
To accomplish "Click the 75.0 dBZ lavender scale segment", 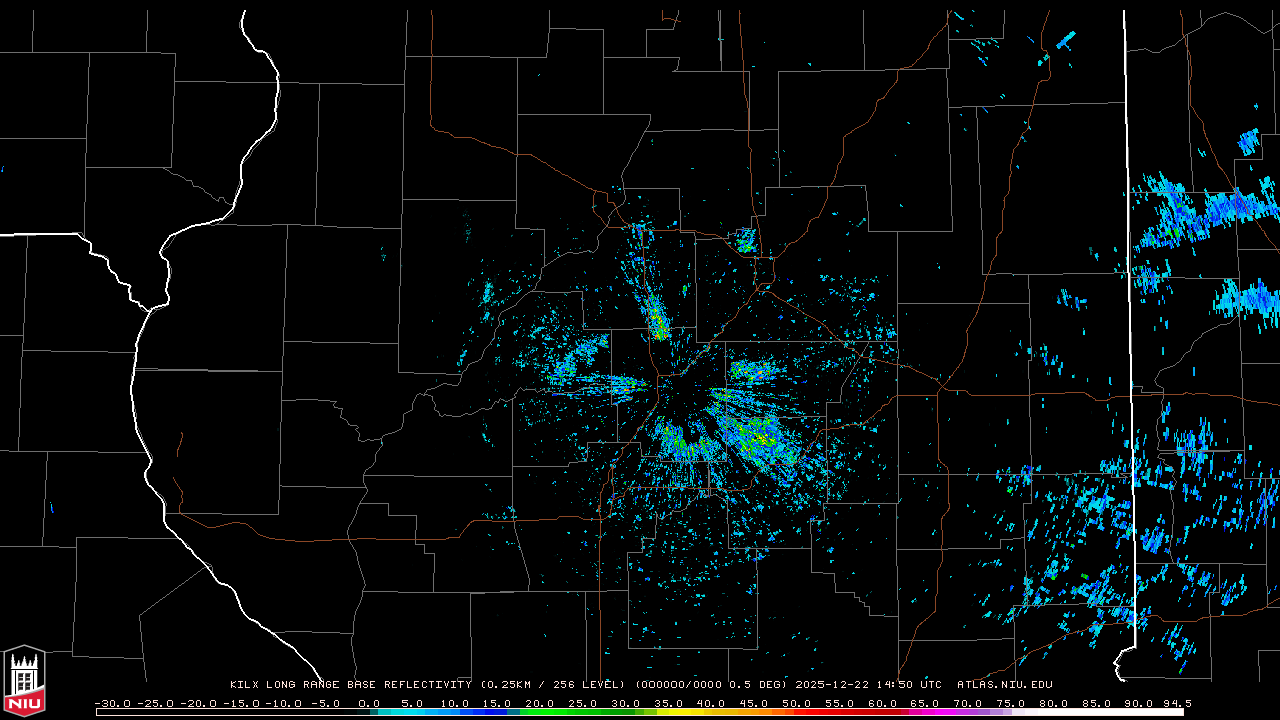I will 1010,712.
